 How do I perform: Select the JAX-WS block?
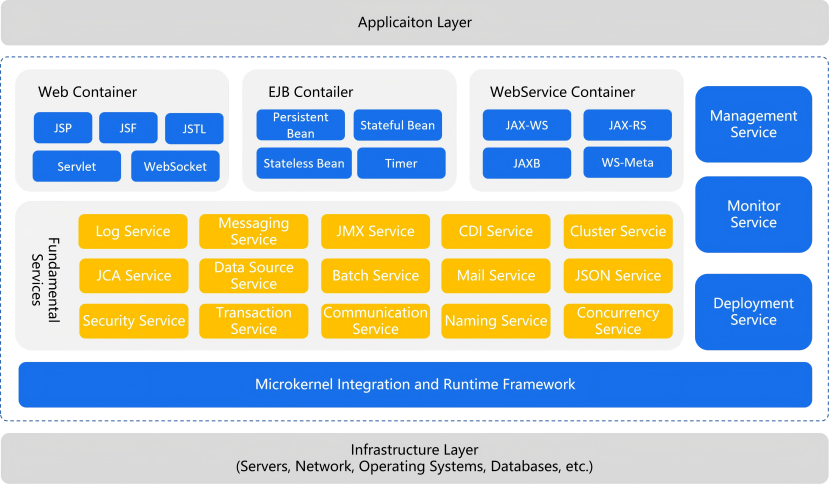coord(527,125)
